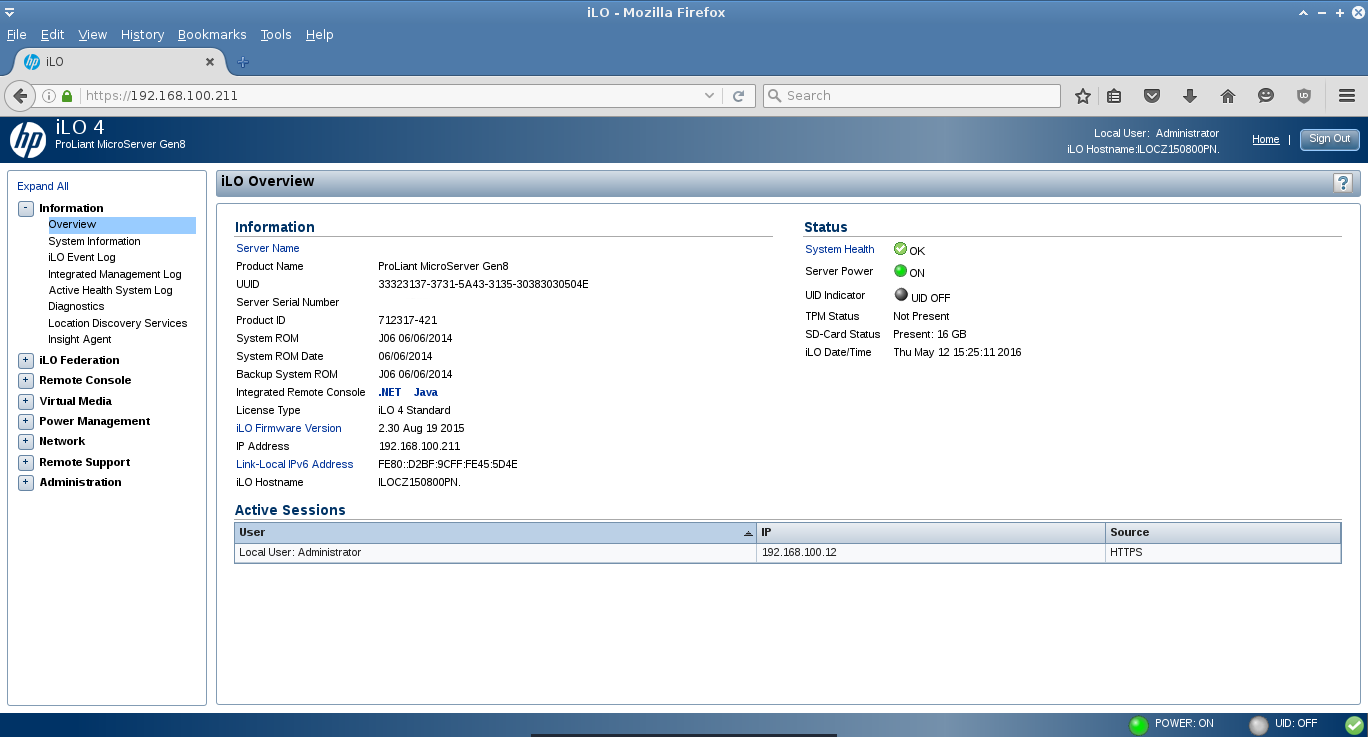Click the uBlock shield icon
The image size is (1368, 737).
[1304, 96]
